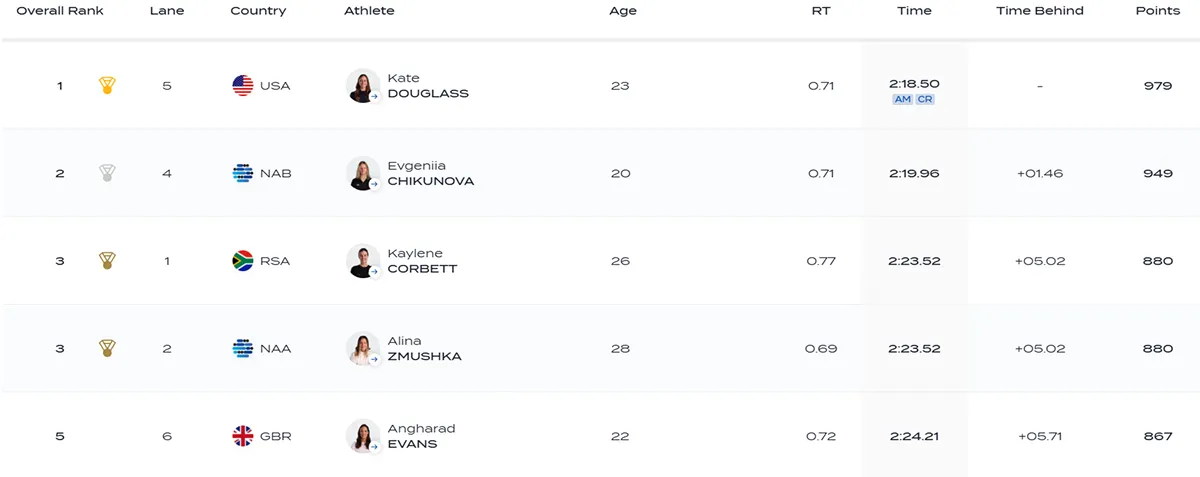Viewport: 1200px width, 477px height.
Task: Sort by the Time column header
Action: click(x=914, y=11)
